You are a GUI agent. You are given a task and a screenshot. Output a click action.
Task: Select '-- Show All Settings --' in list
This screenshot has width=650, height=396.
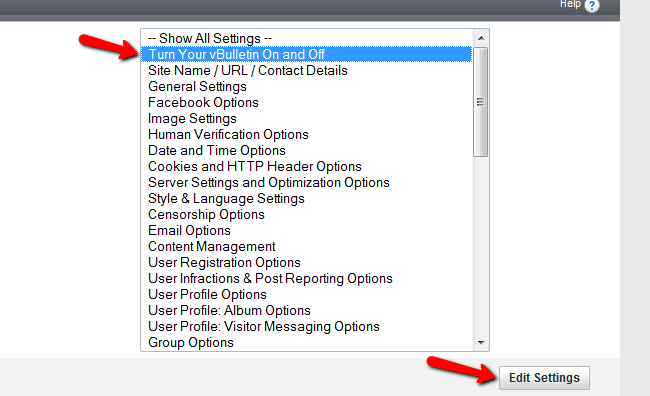pos(306,38)
